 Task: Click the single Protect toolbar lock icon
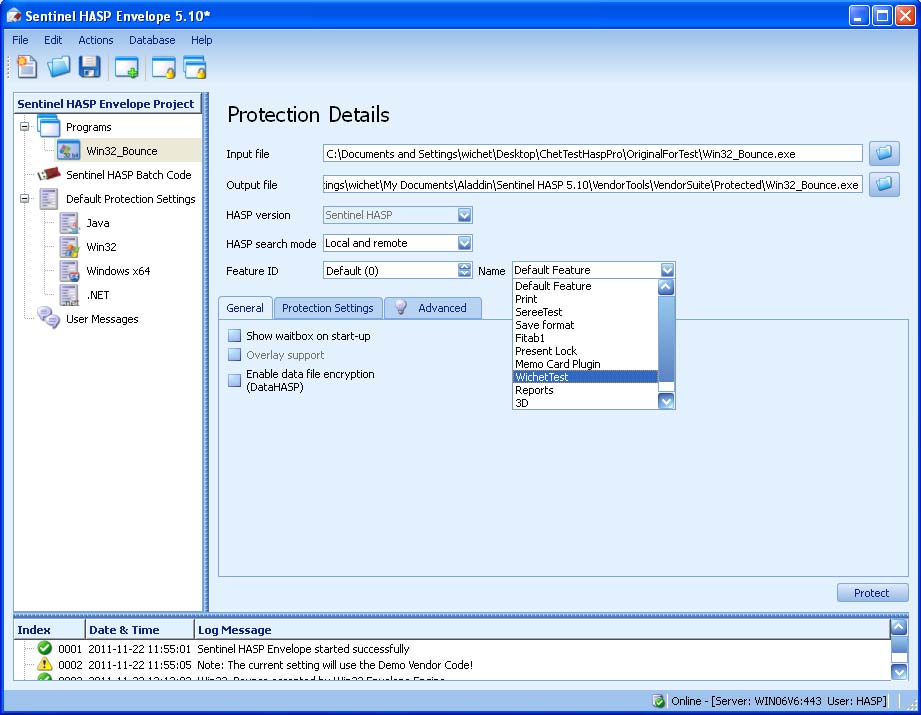(x=163, y=67)
